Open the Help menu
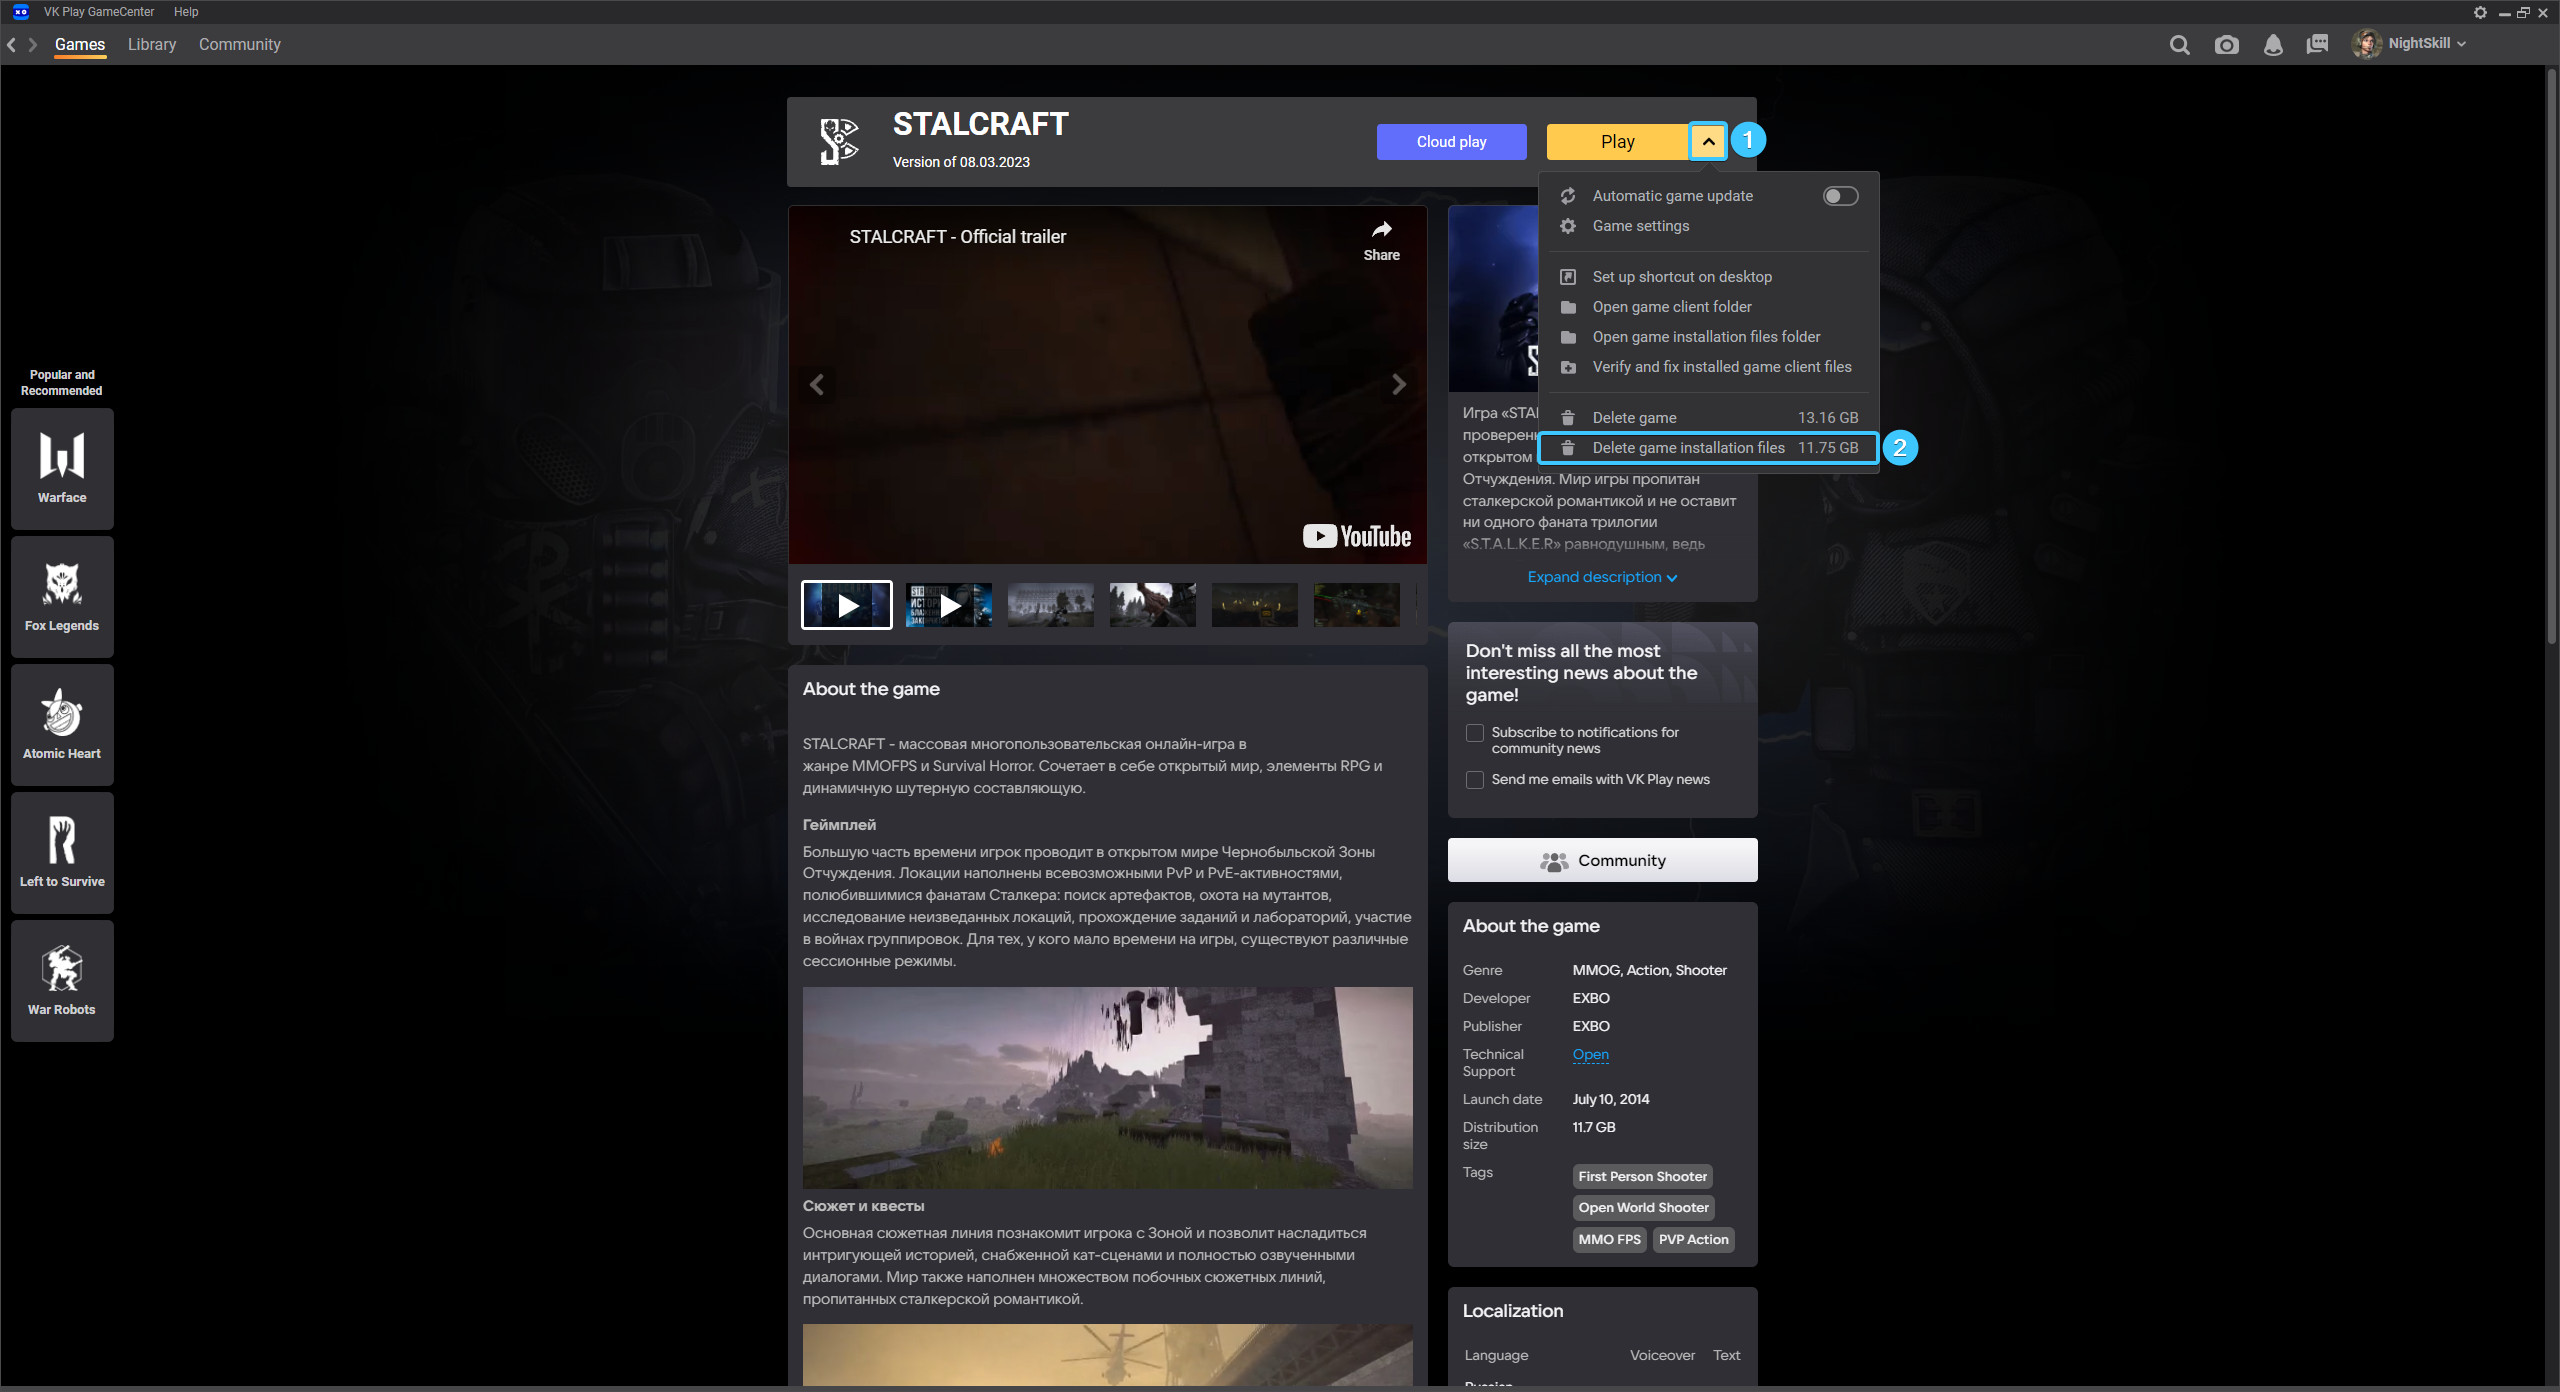The image size is (2560, 1392). [186, 12]
